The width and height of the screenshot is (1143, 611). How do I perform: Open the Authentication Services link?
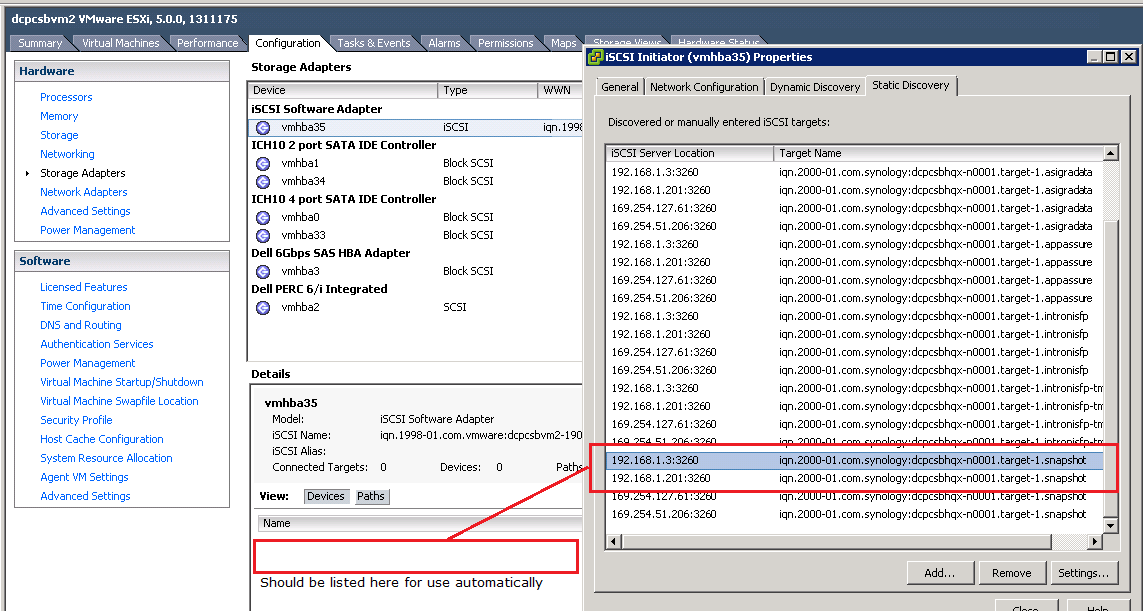click(x=97, y=344)
